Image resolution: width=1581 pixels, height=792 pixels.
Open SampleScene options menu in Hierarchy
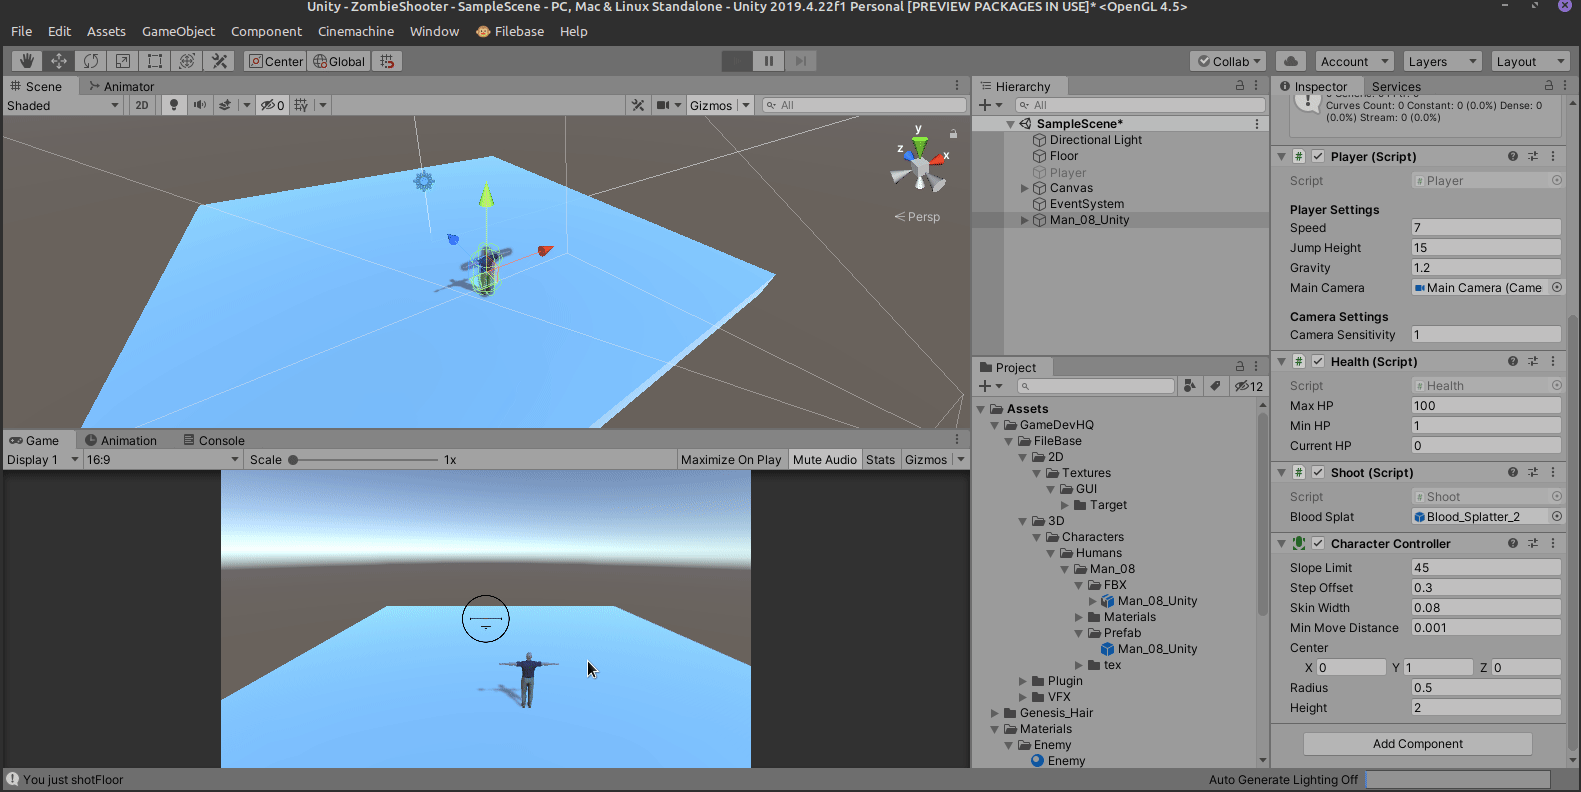(x=1257, y=124)
